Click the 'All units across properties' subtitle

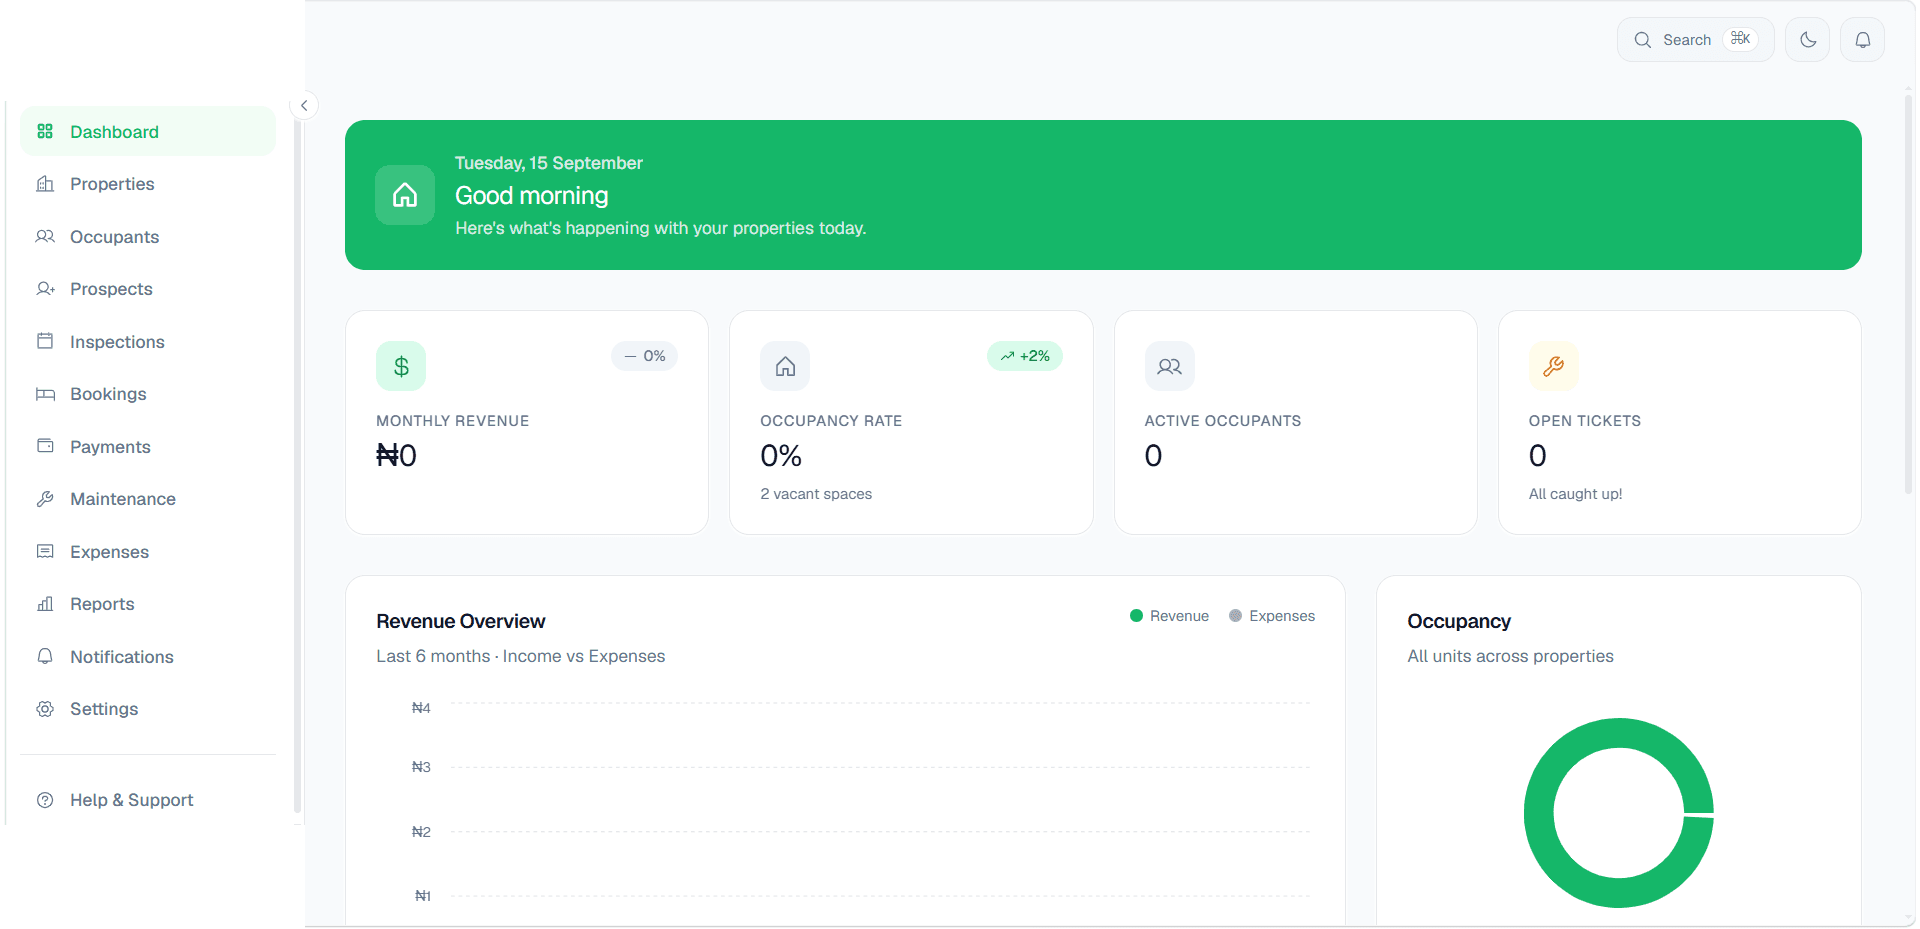(x=1510, y=656)
